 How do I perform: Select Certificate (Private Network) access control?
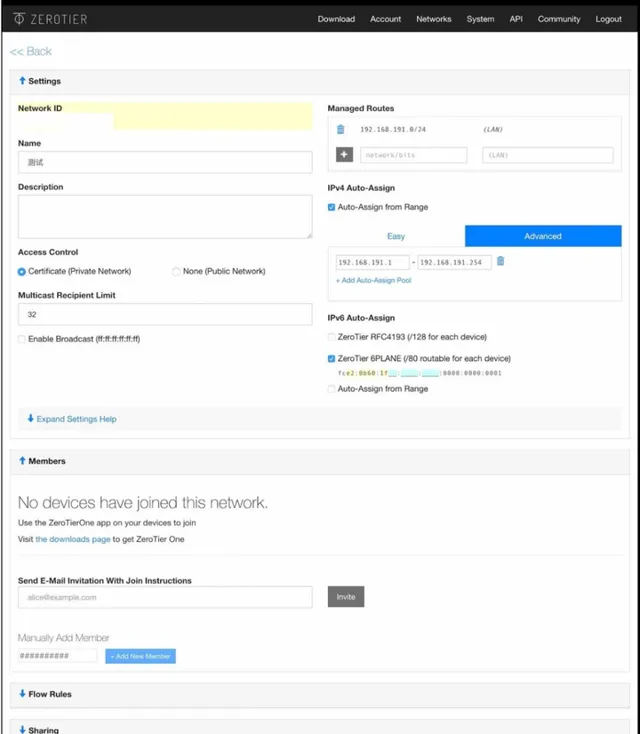tap(22, 272)
